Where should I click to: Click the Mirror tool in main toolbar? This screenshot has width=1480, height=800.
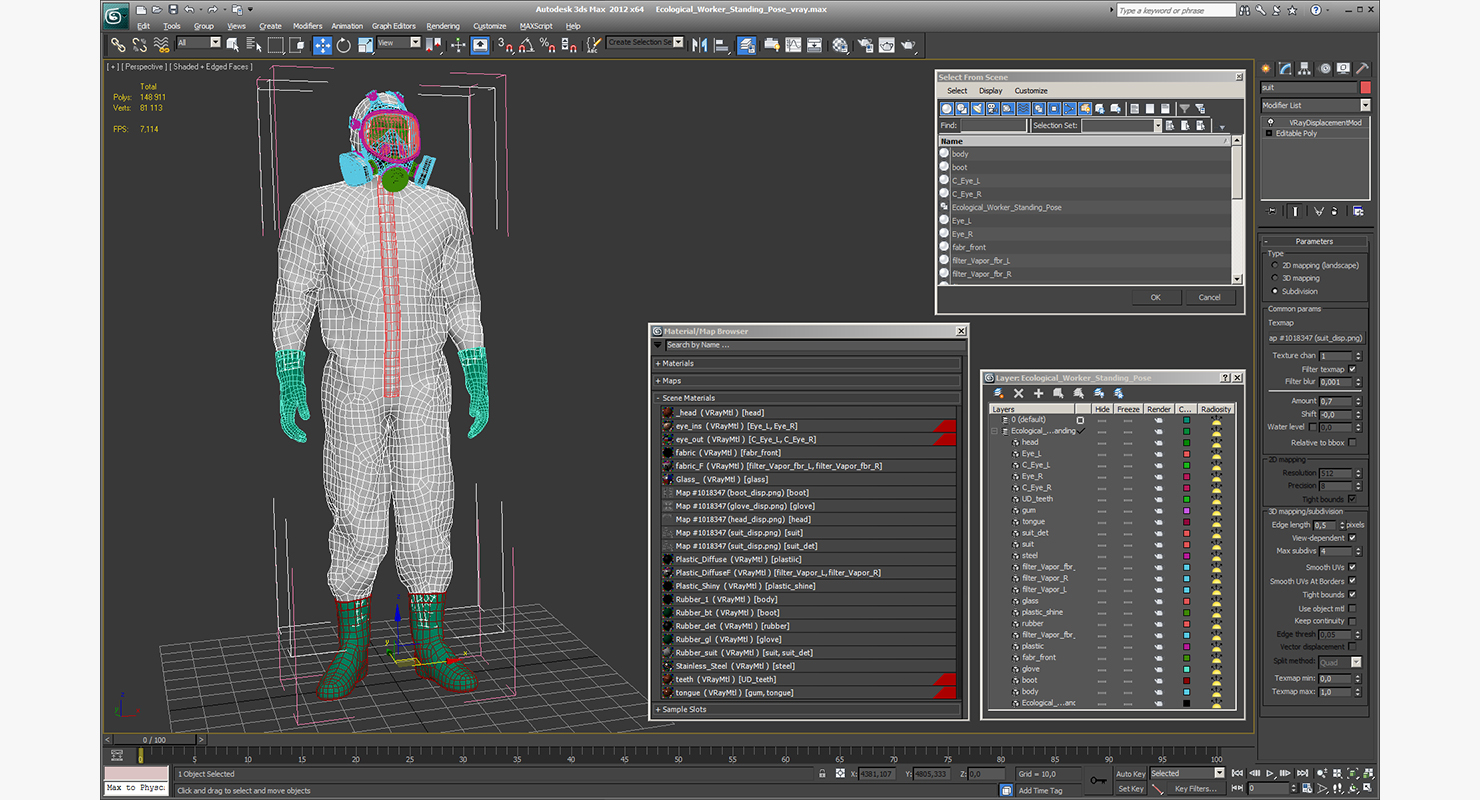699,45
